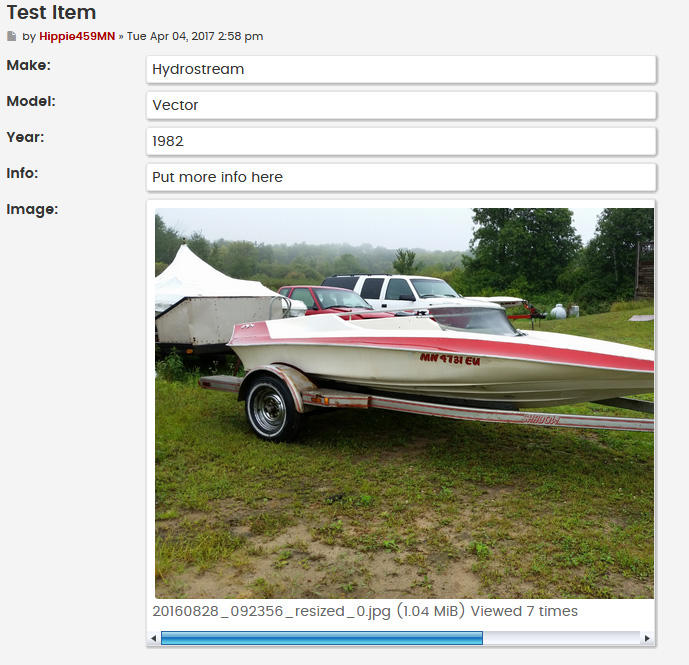The width and height of the screenshot is (689, 665).
Task: Click the left scroll arrow under image
Action: [x=153, y=638]
